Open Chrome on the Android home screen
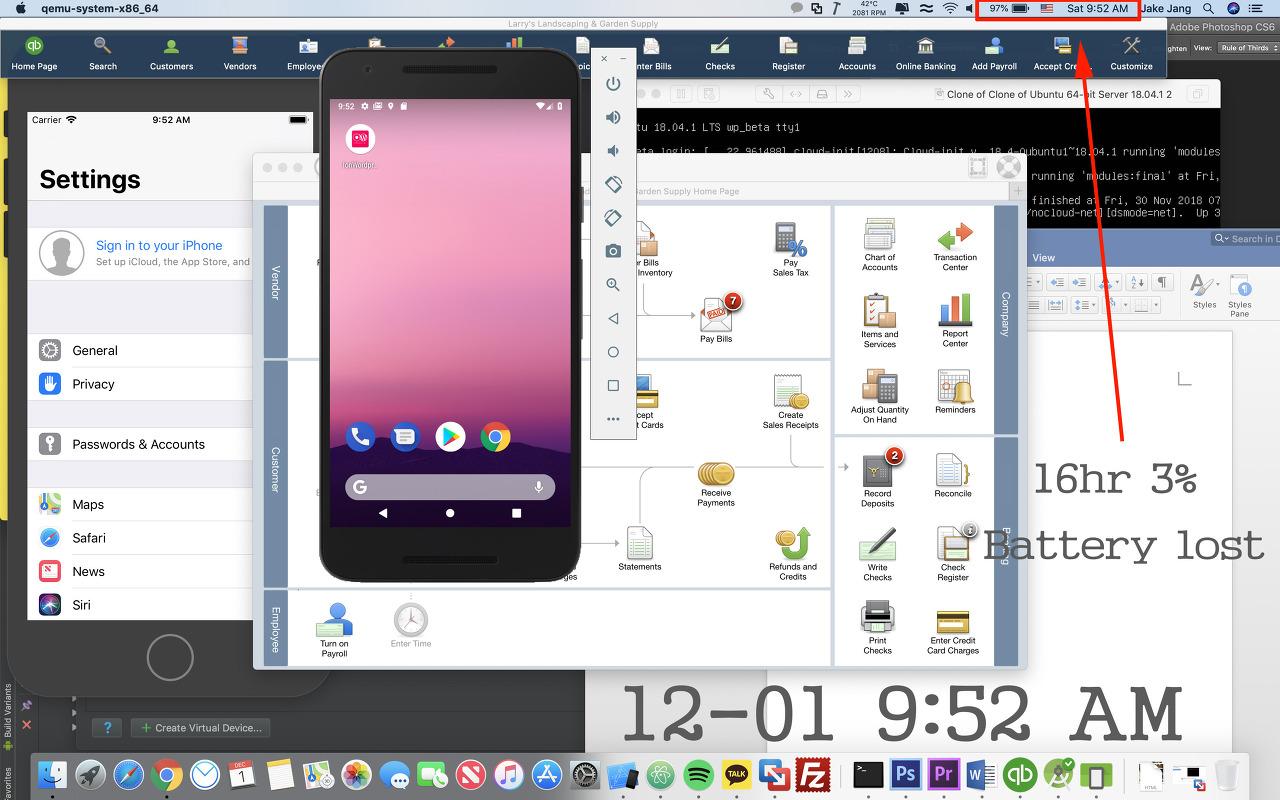This screenshot has height=800, width=1280. pos(495,437)
